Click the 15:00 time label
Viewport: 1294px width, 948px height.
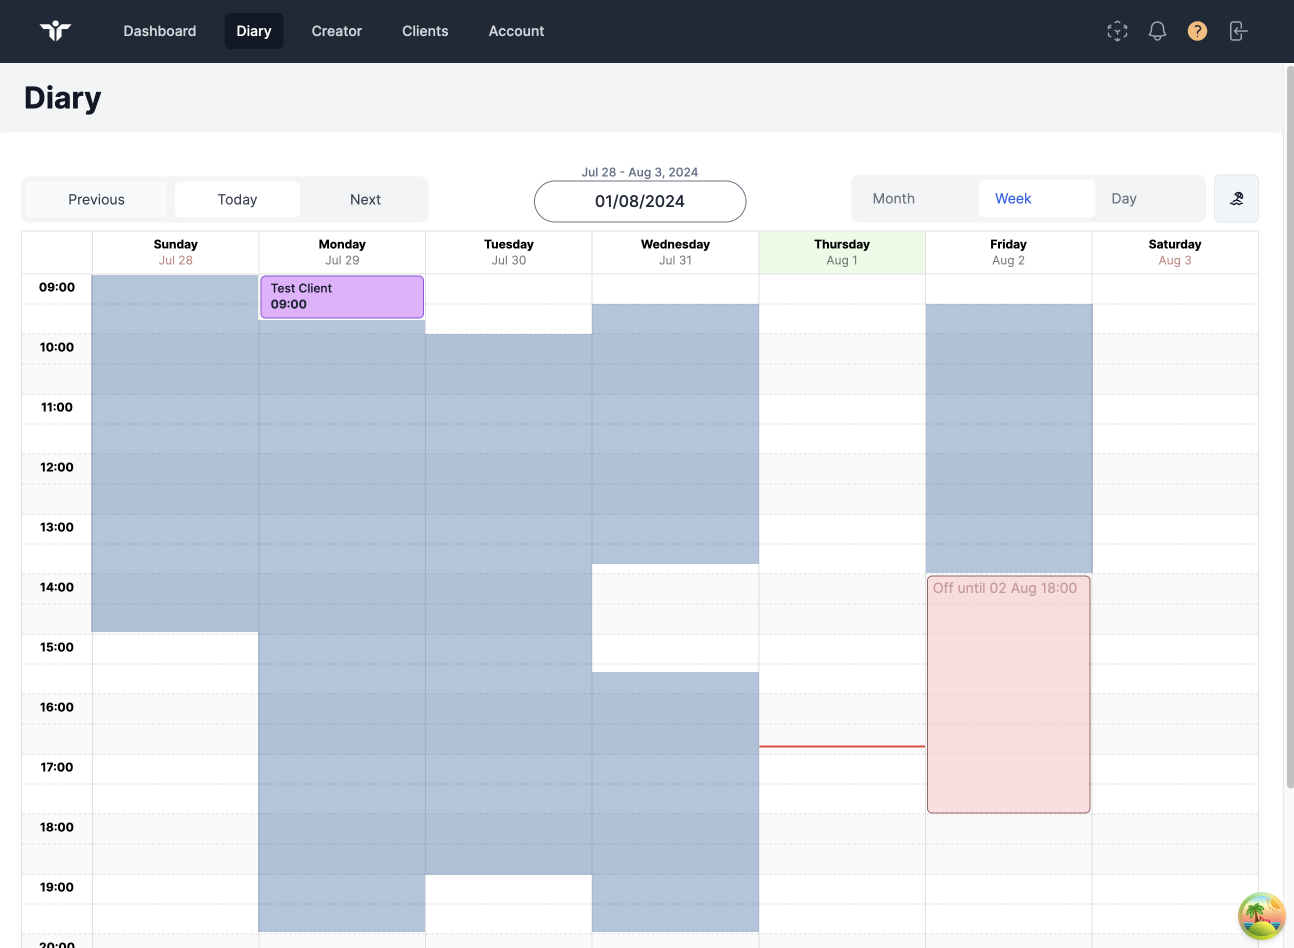pyautogui.click(x=57, y=647)
